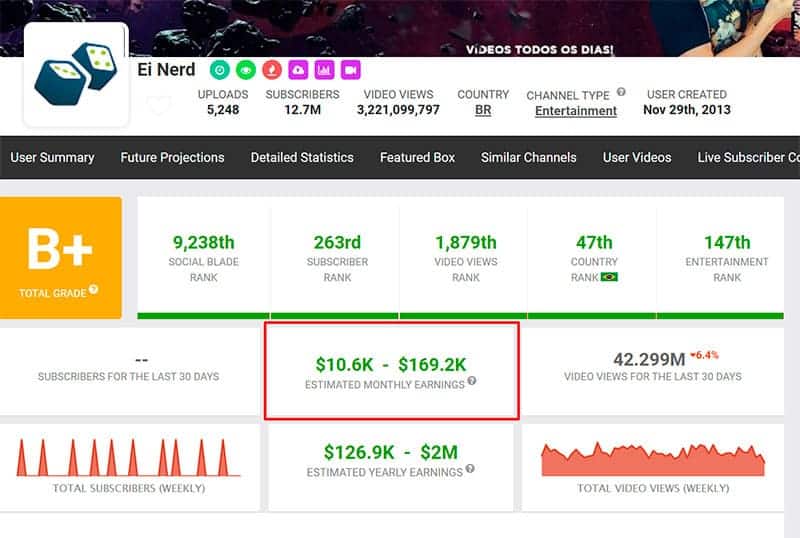Click the Ei Nerd dice channel avatar
Screen dimensions: 800x538
(x=76, y=75)
